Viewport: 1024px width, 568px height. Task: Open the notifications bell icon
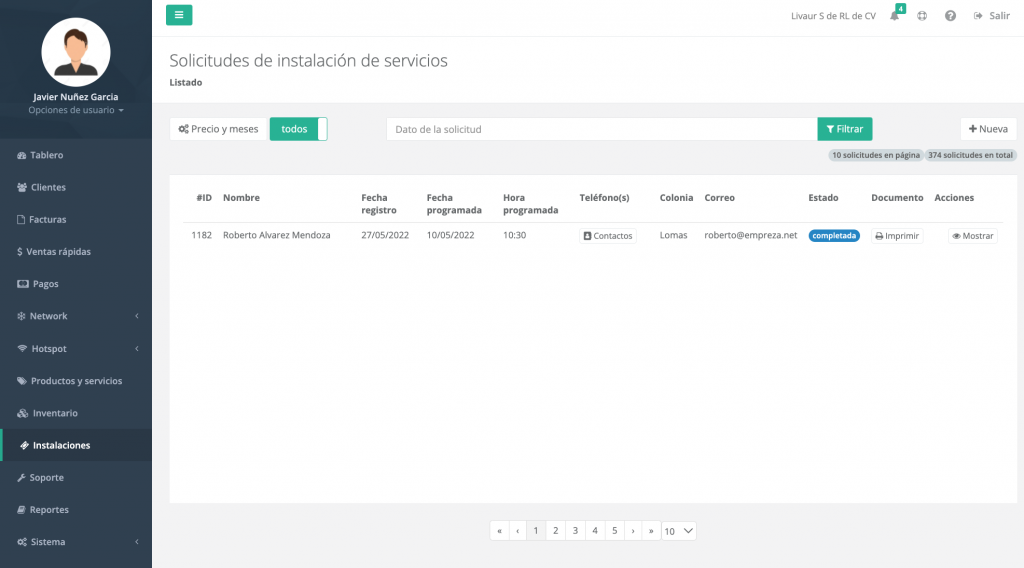[895, 16]
